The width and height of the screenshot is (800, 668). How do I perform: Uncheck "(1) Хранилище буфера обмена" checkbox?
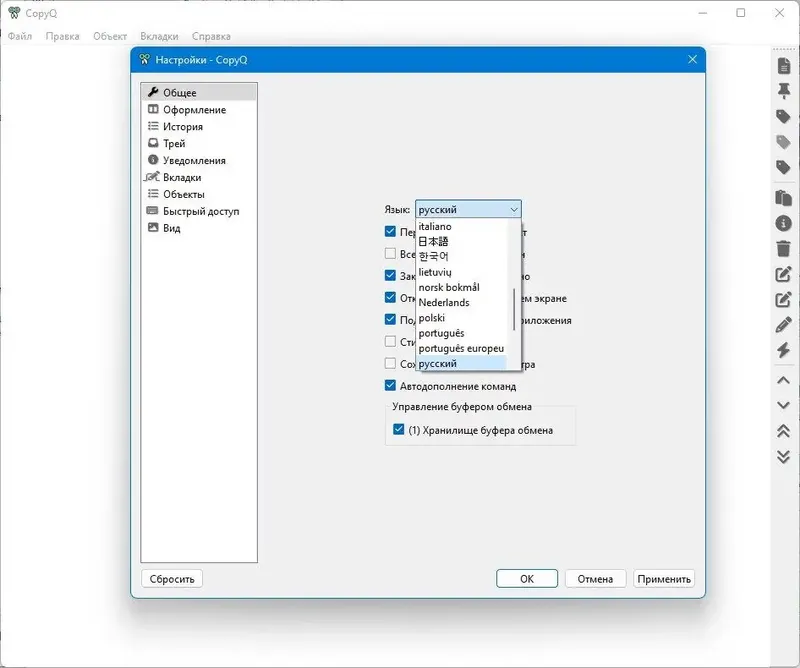click(x=399, y=429)
